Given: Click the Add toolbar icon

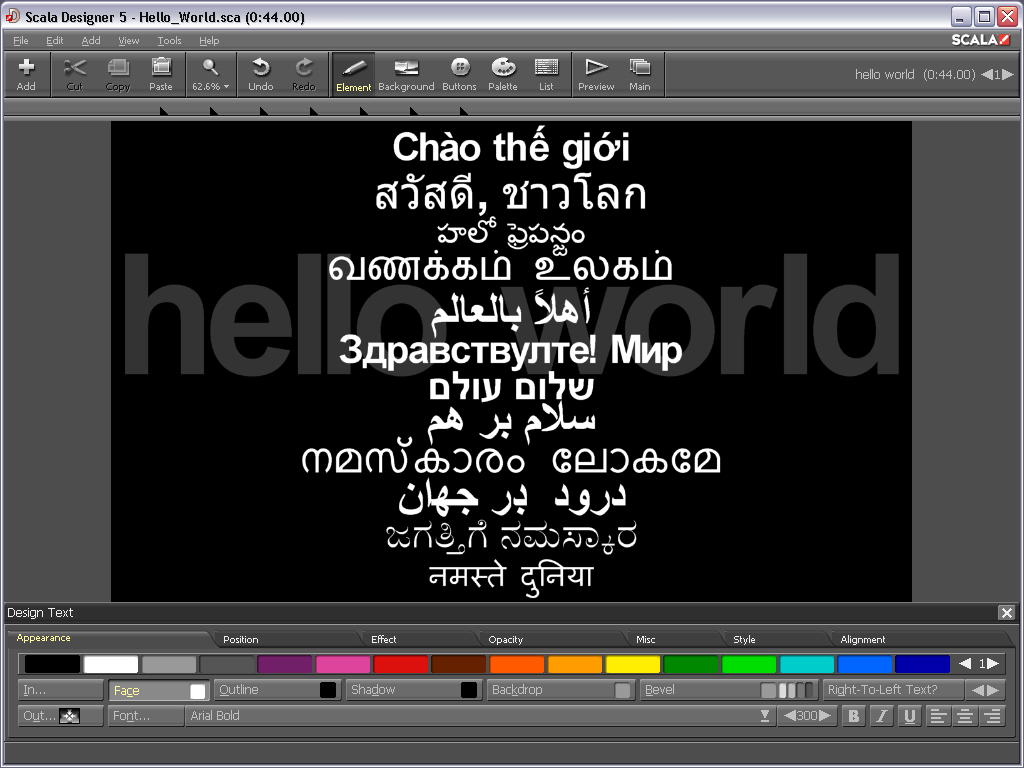Looking at the screenshot, I should click(26, 74).
